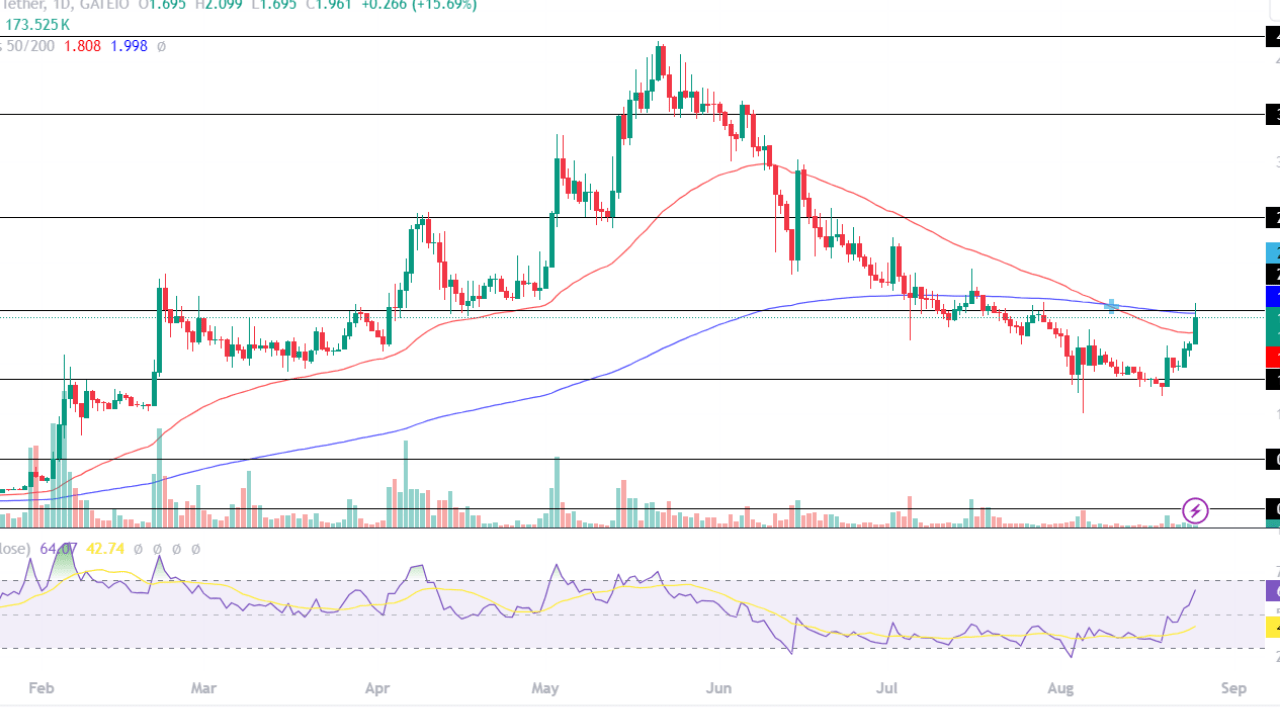Click the purple lightning bolt alert icon

[x=1195, y=511]
